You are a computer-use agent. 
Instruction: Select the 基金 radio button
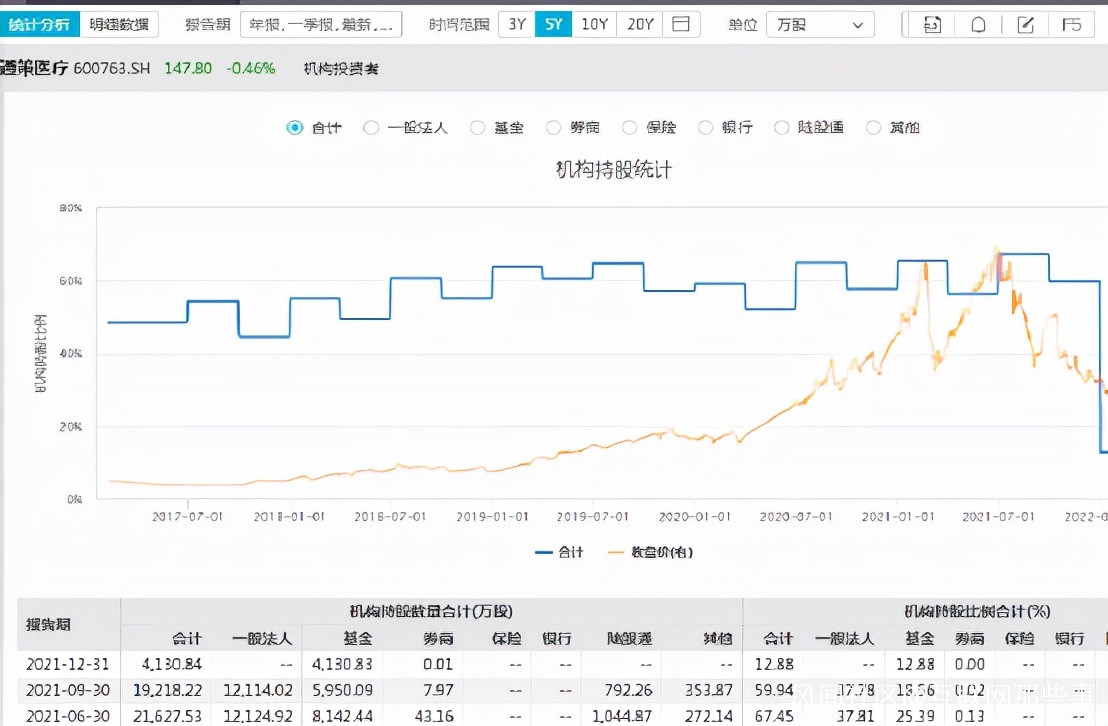tap(478, 127)
